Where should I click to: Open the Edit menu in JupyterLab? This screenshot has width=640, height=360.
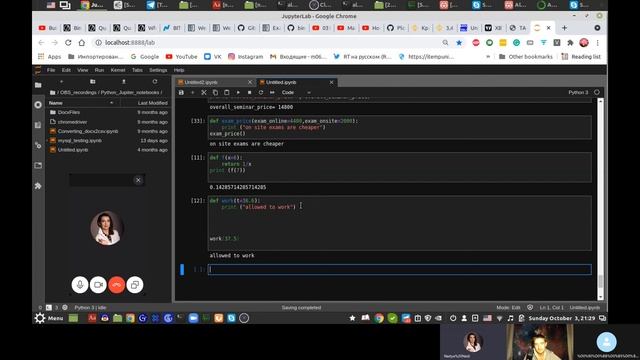(x=66, y=70)
